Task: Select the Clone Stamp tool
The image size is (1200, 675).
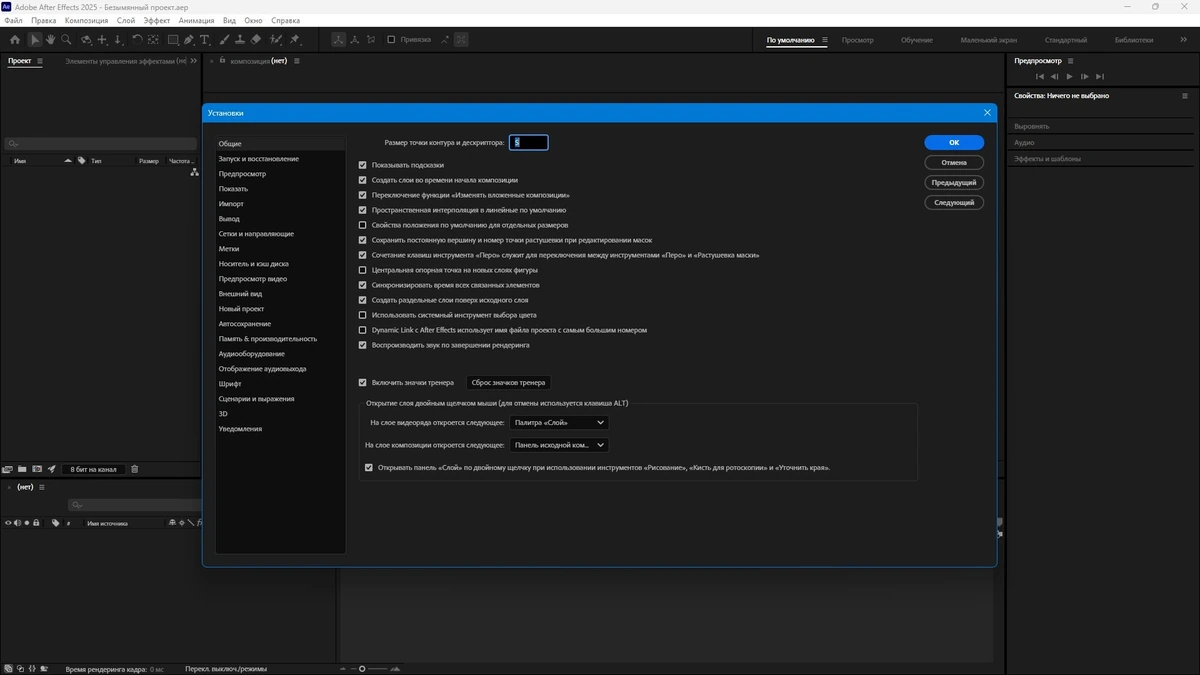Action: tap(239, 40)
